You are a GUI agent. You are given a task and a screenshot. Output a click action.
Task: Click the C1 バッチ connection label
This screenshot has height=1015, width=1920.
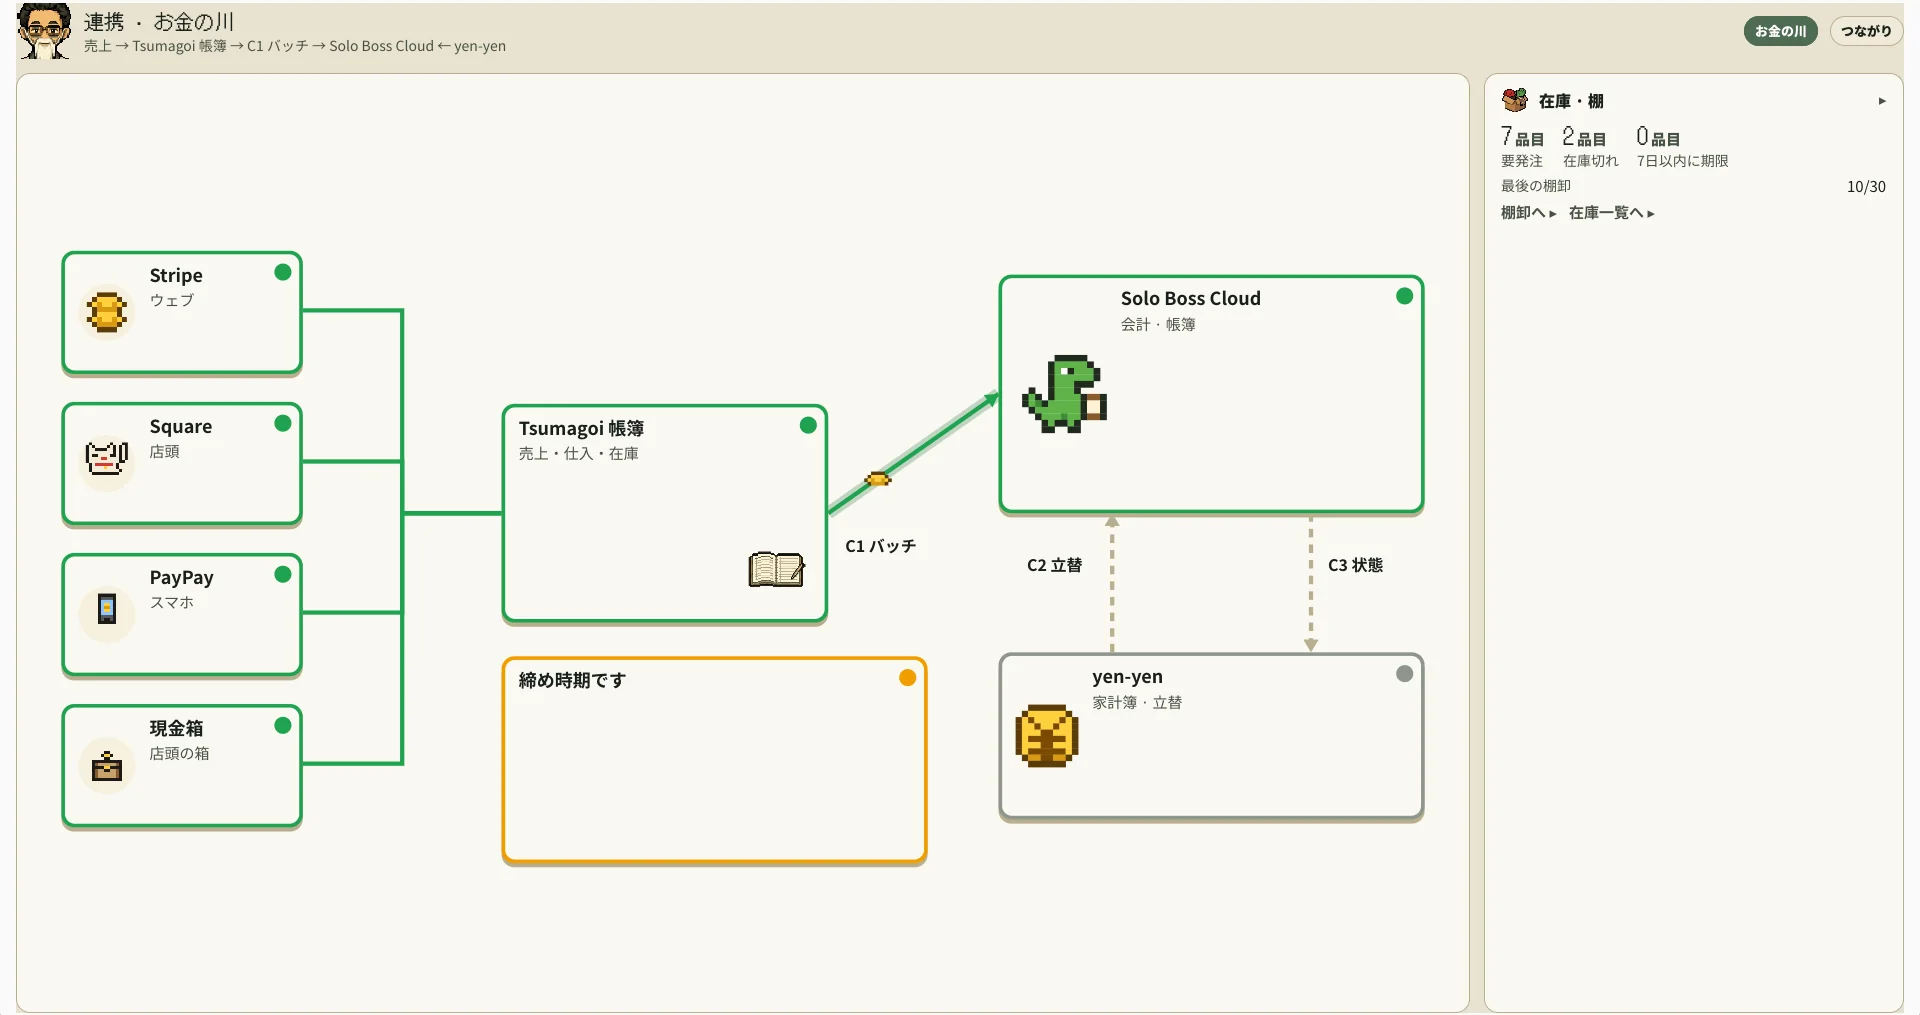pyautogui.click(x=880, y=546)
